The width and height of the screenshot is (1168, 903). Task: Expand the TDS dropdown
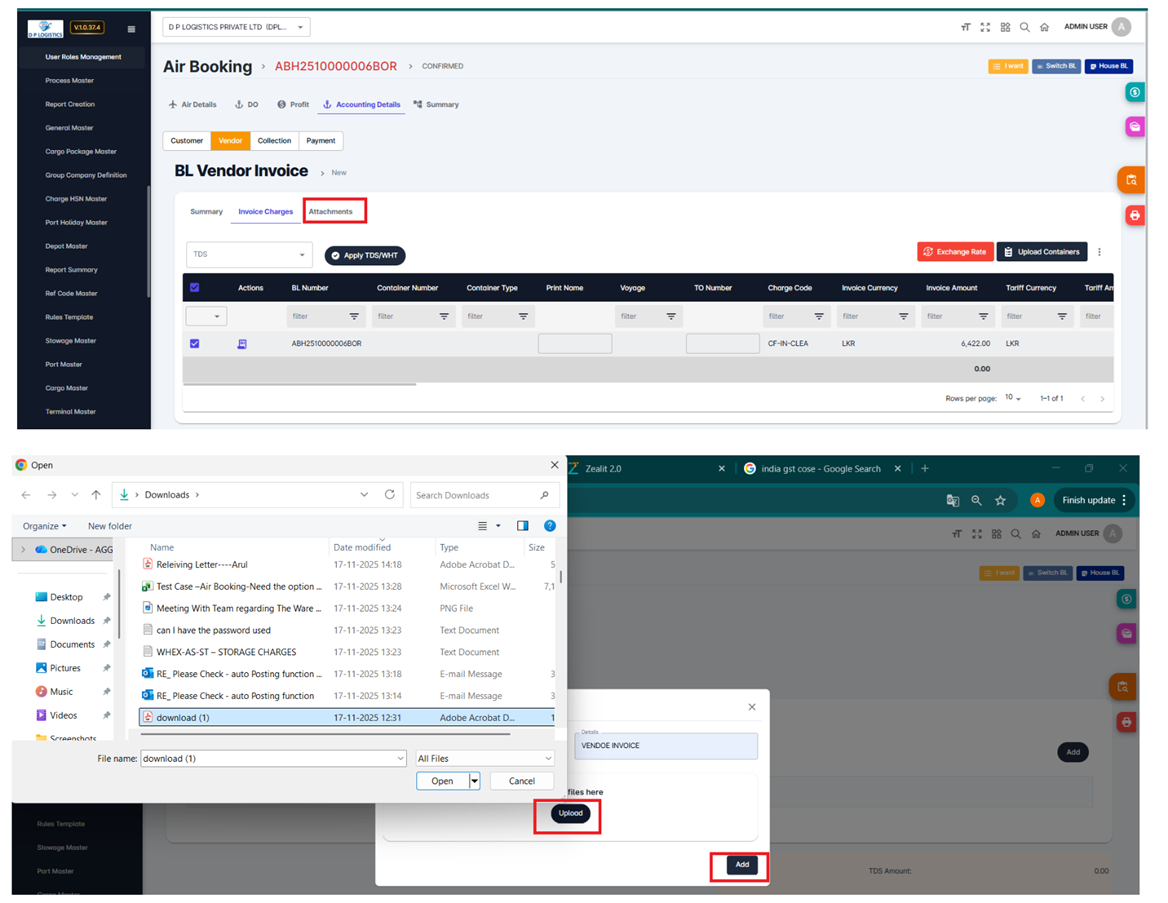(x=249, y=255)
